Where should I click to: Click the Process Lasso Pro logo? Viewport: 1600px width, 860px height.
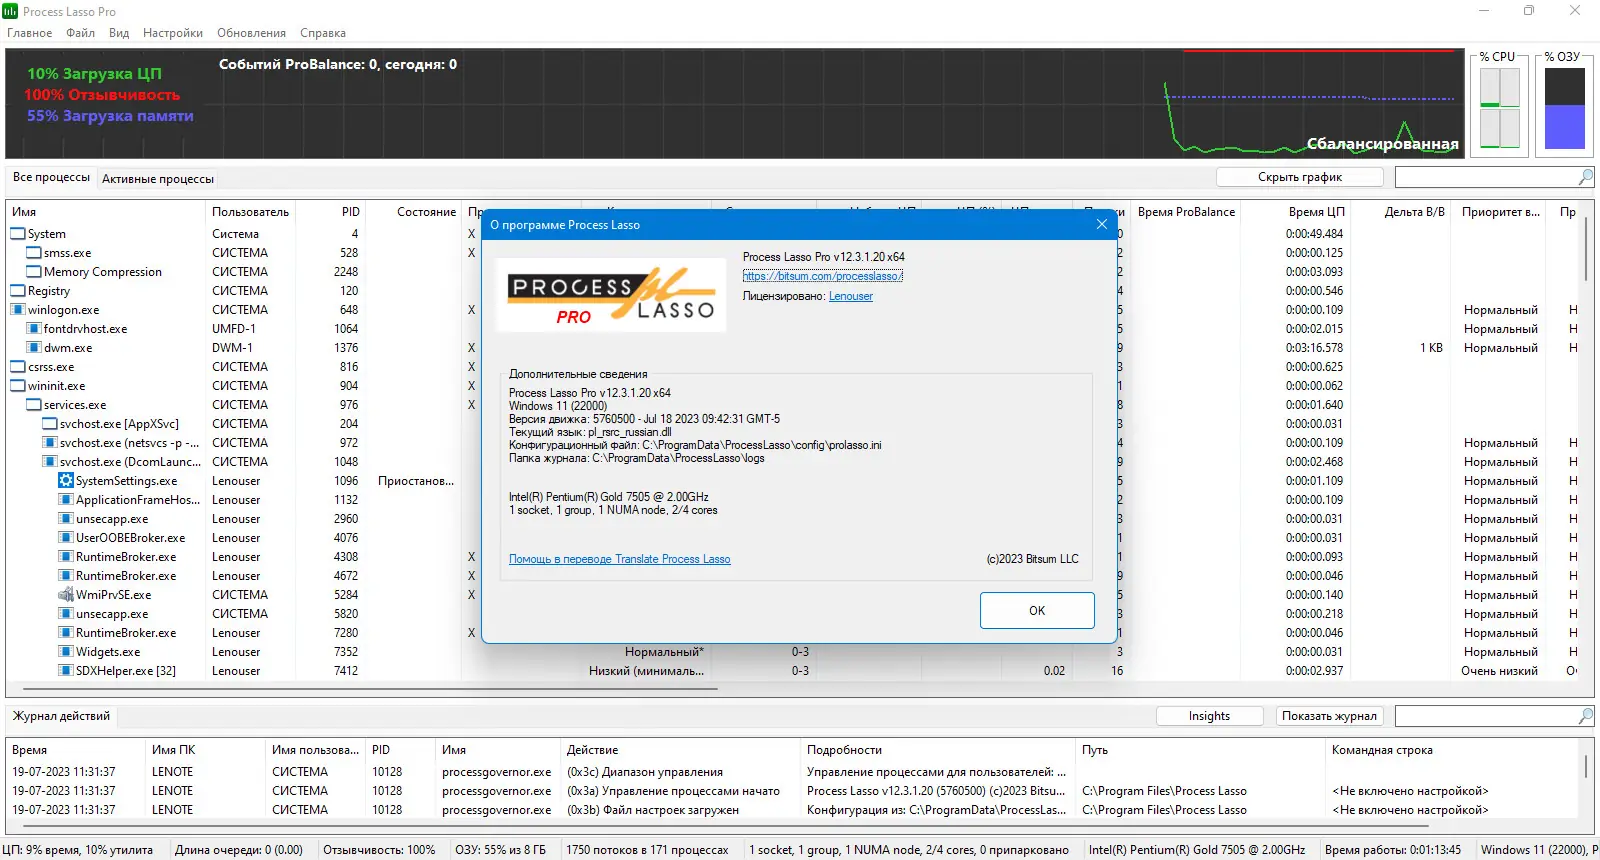click(611, 296)
